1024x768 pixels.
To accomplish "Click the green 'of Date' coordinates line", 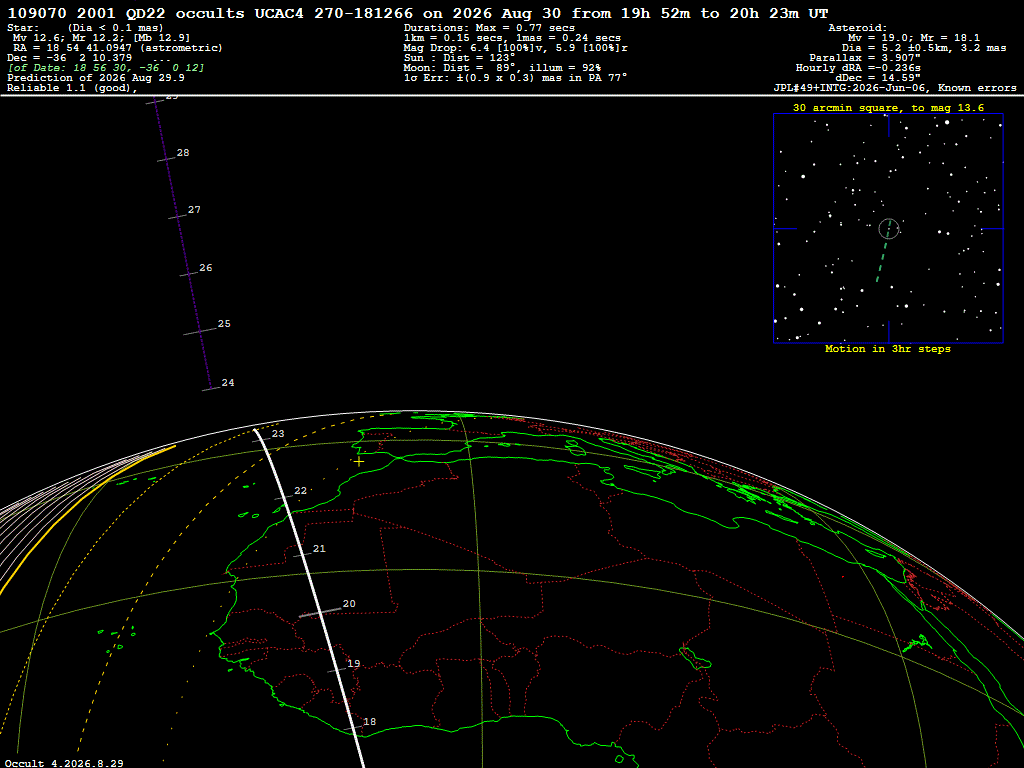I will pos(106,68).
